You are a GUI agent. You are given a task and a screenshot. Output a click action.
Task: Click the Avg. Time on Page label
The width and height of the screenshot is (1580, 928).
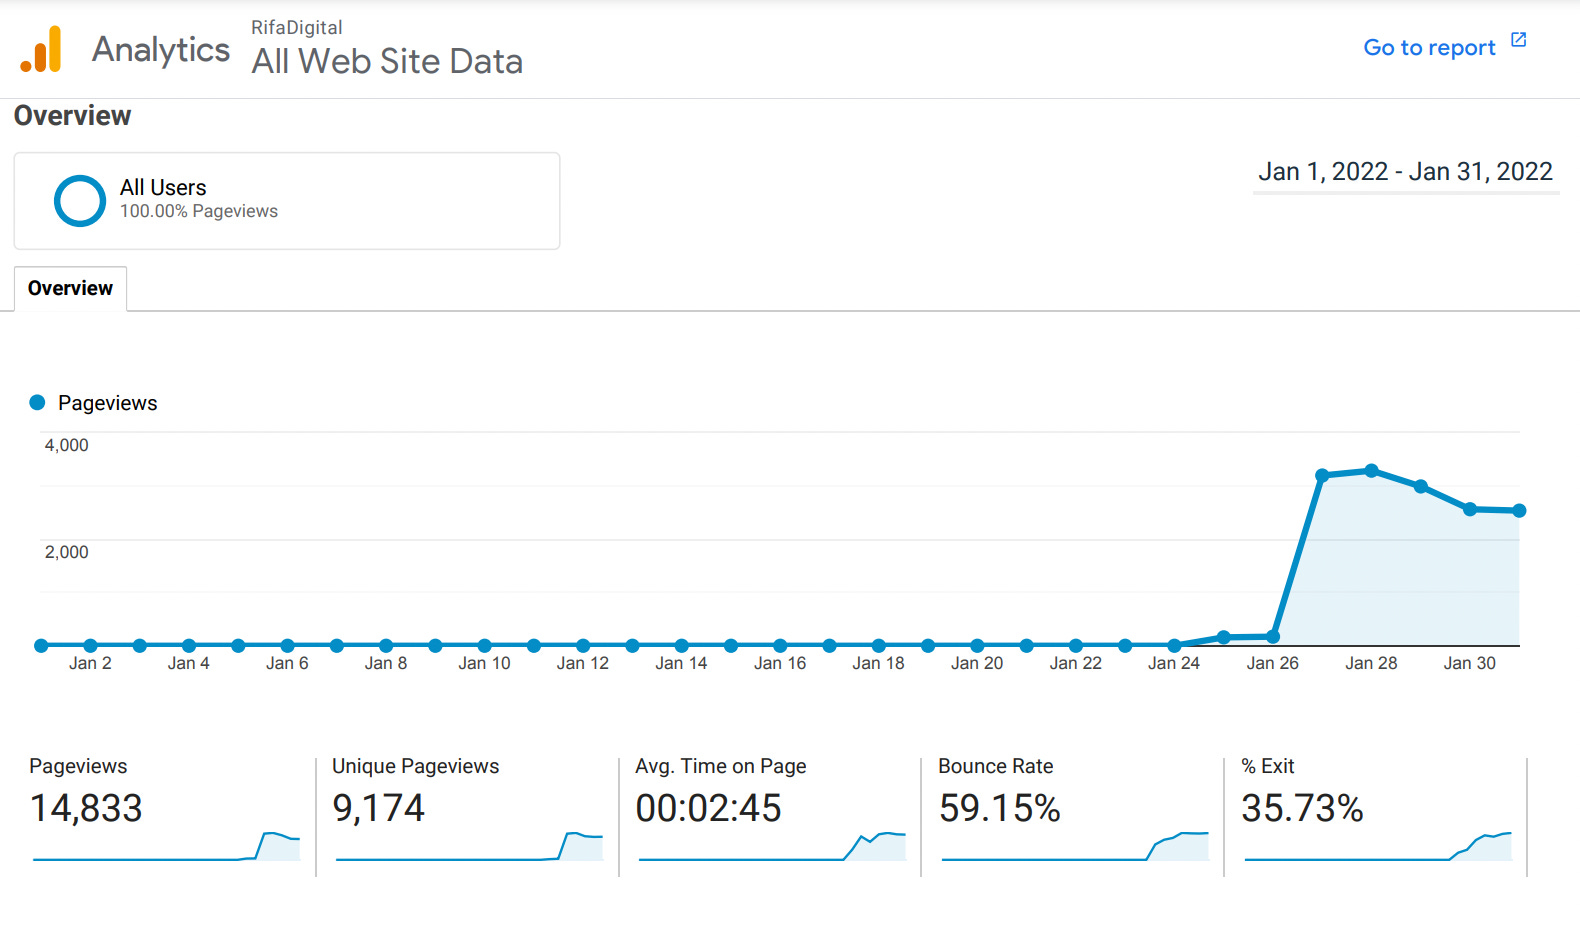point(720,766)
